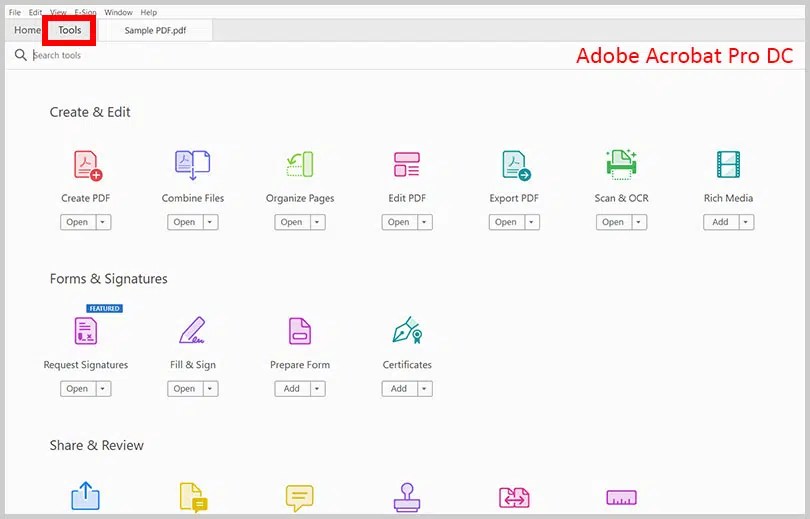Click the FEATURED badge above Request Signatures
This screenshot has height=519, width=810.
tap(104, 308)
